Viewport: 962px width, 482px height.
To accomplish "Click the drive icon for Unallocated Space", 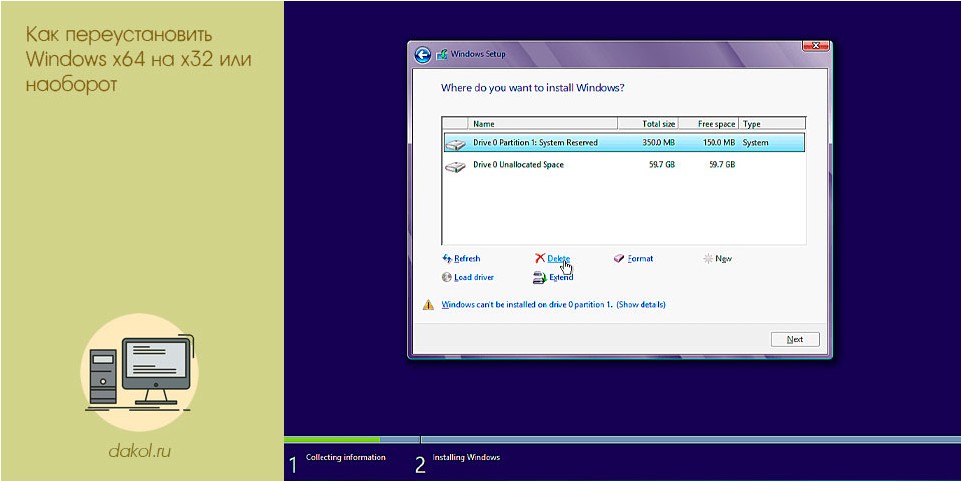I will (x=455, y=166).
